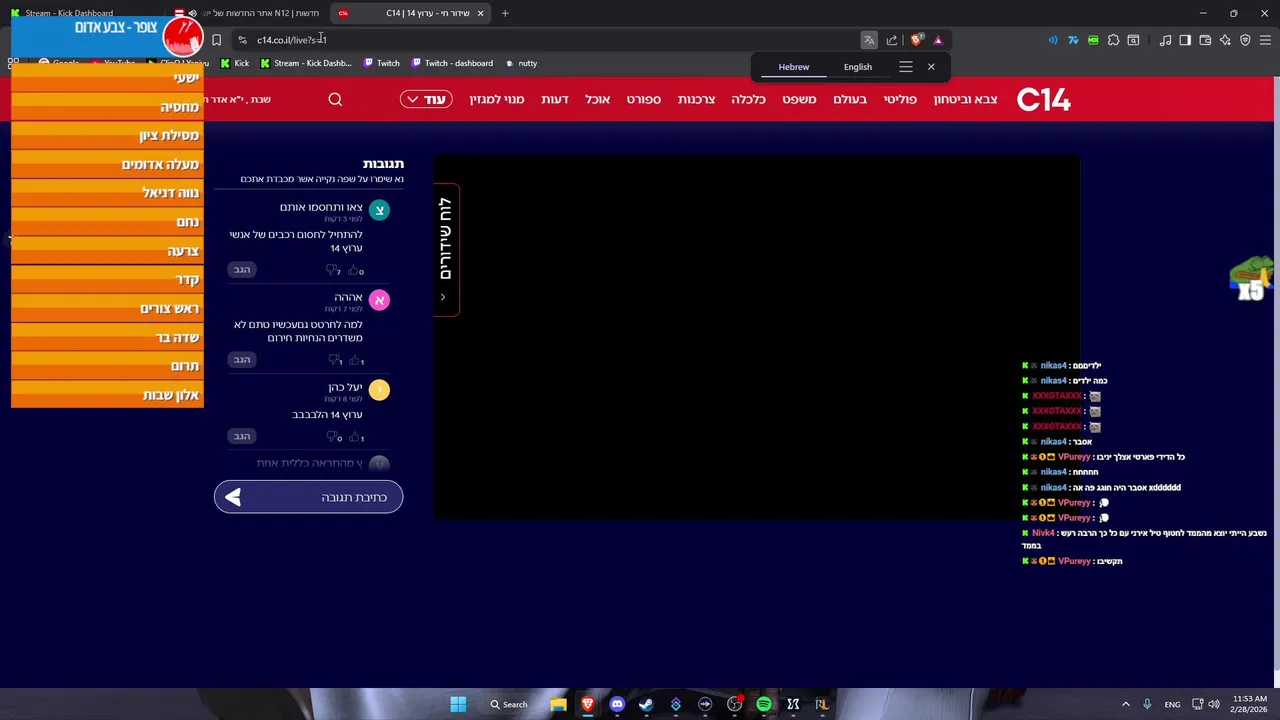Viewport: 1280px width, 720px height.
Task: Open the אוכל nav section
Action: coord(597,99)
